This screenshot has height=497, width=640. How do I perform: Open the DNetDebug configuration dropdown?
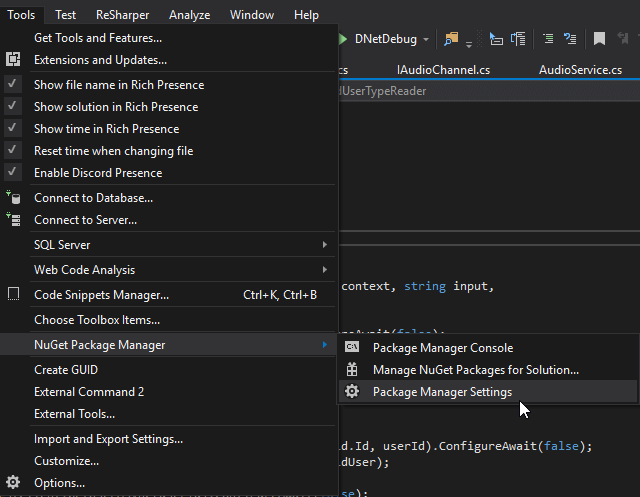[425, 39]
